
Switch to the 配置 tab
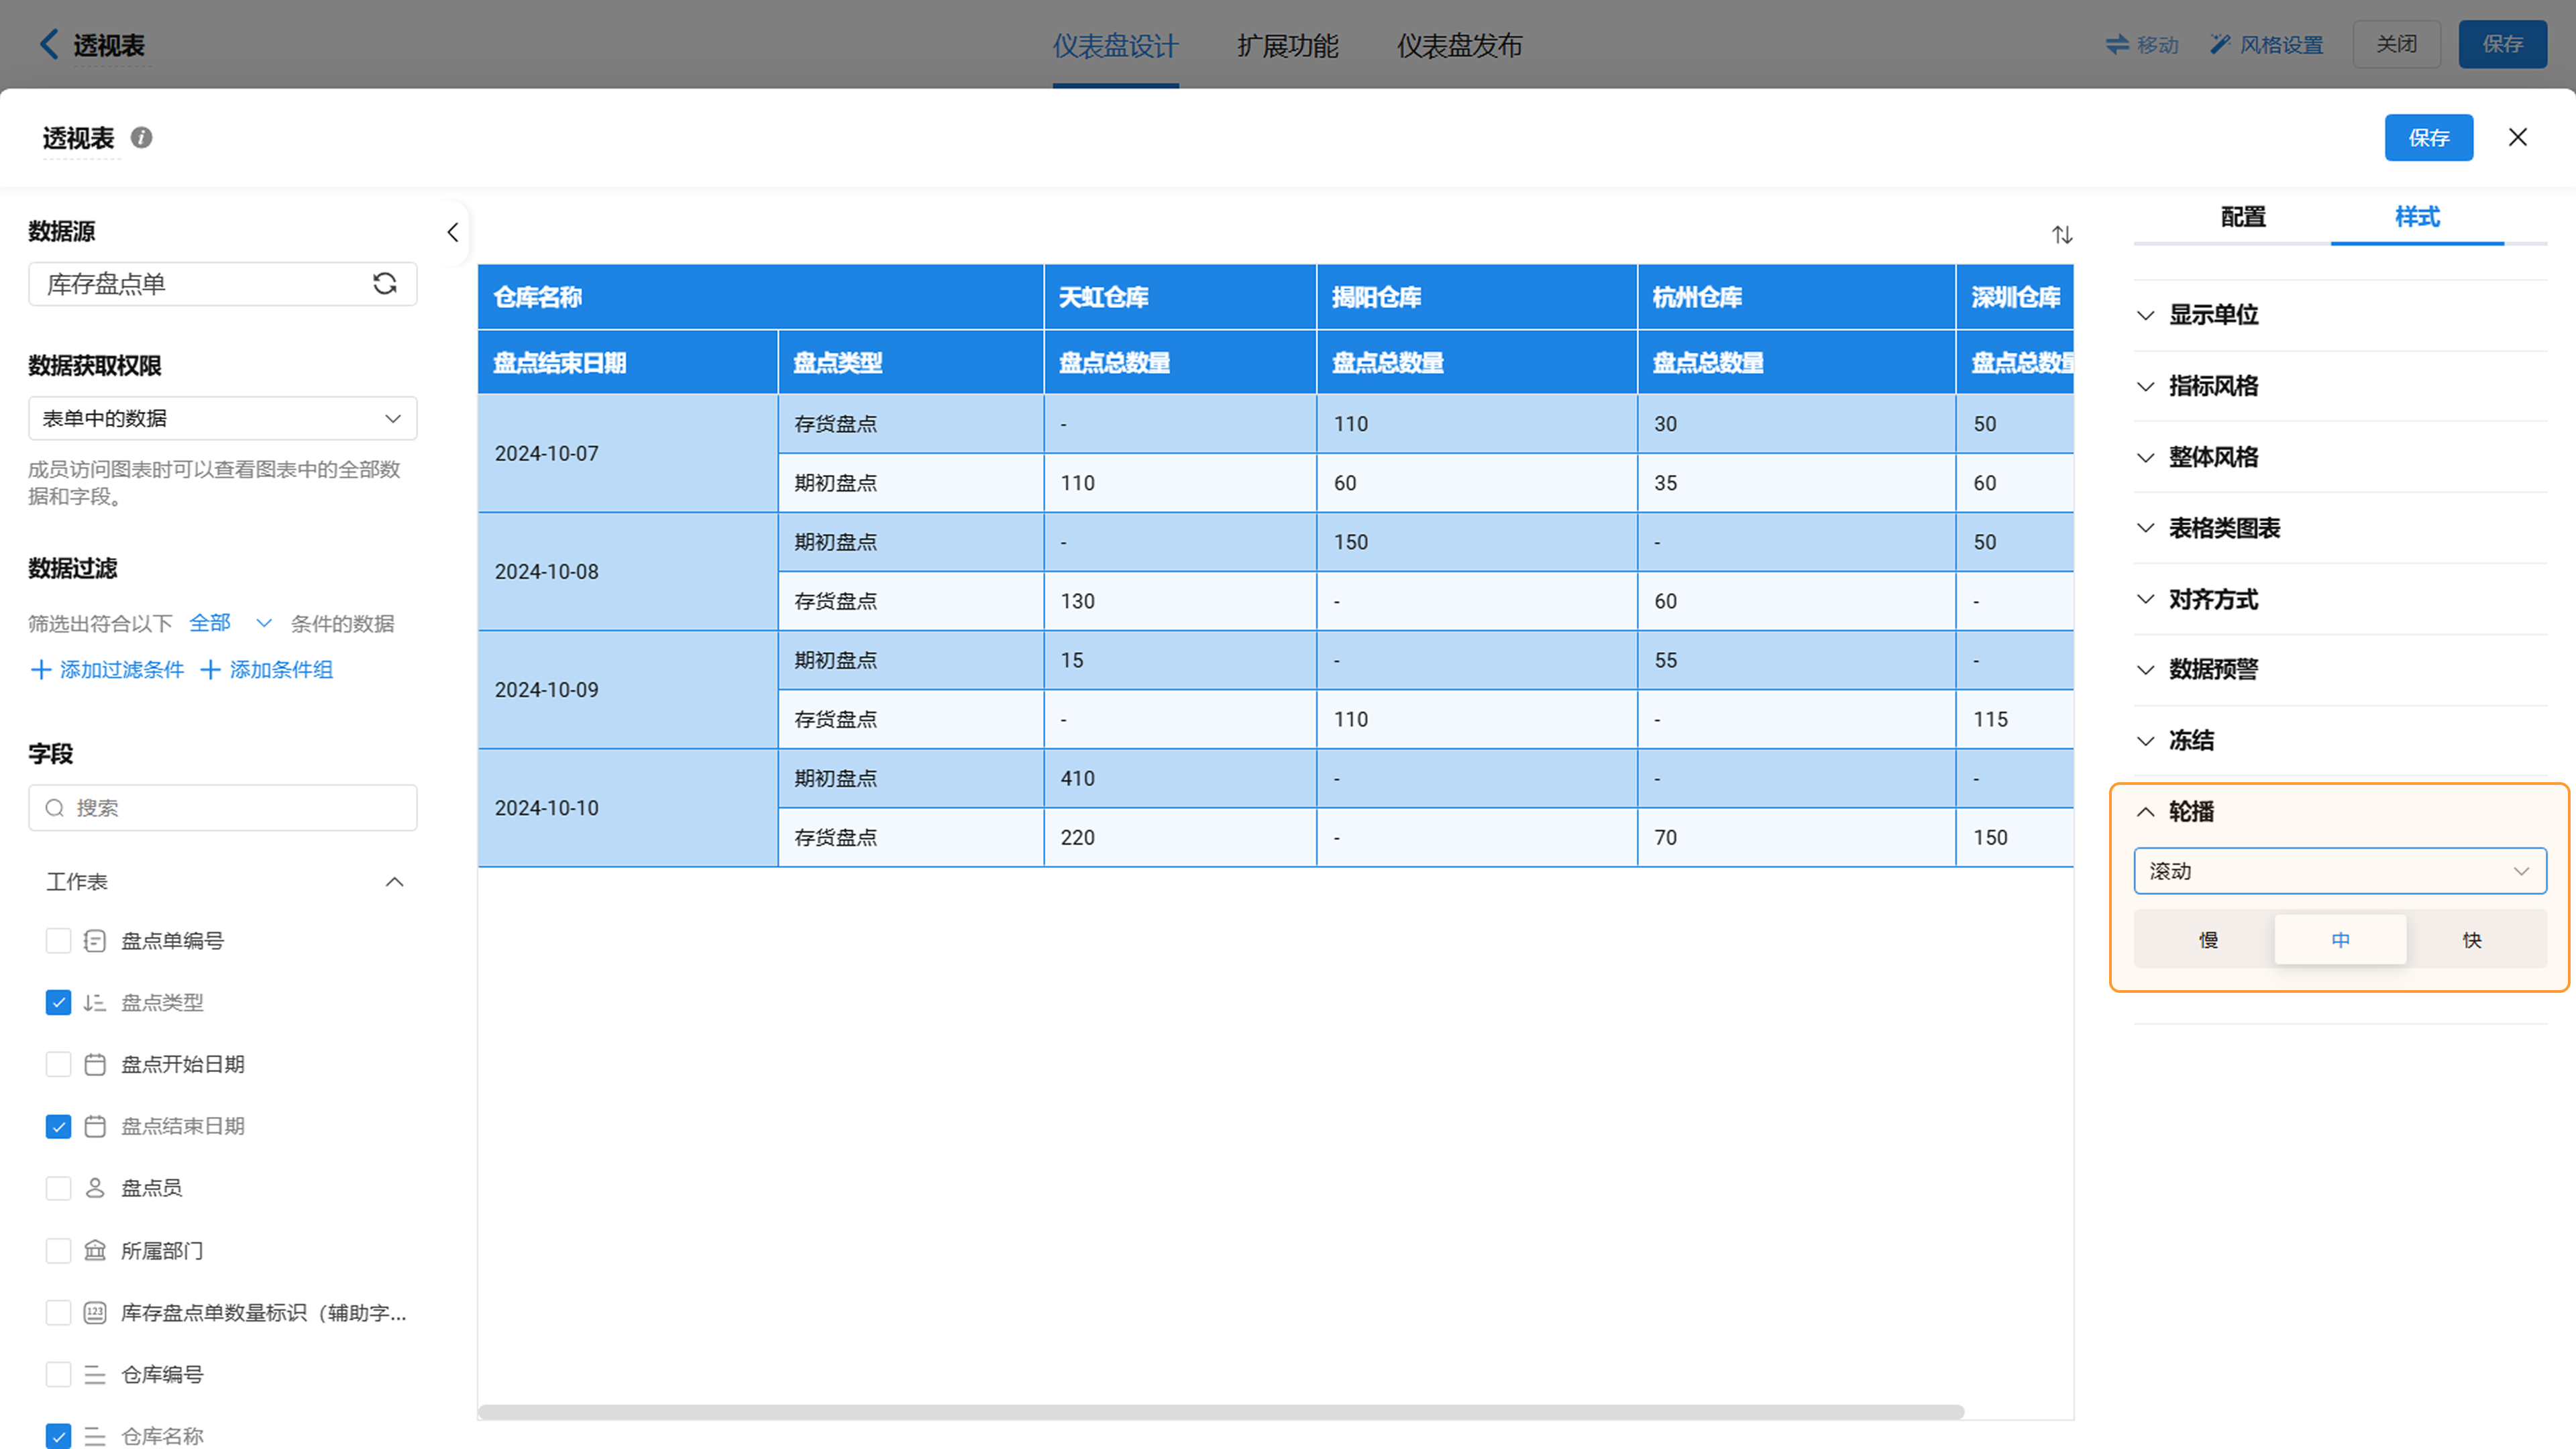(2243, 217)
